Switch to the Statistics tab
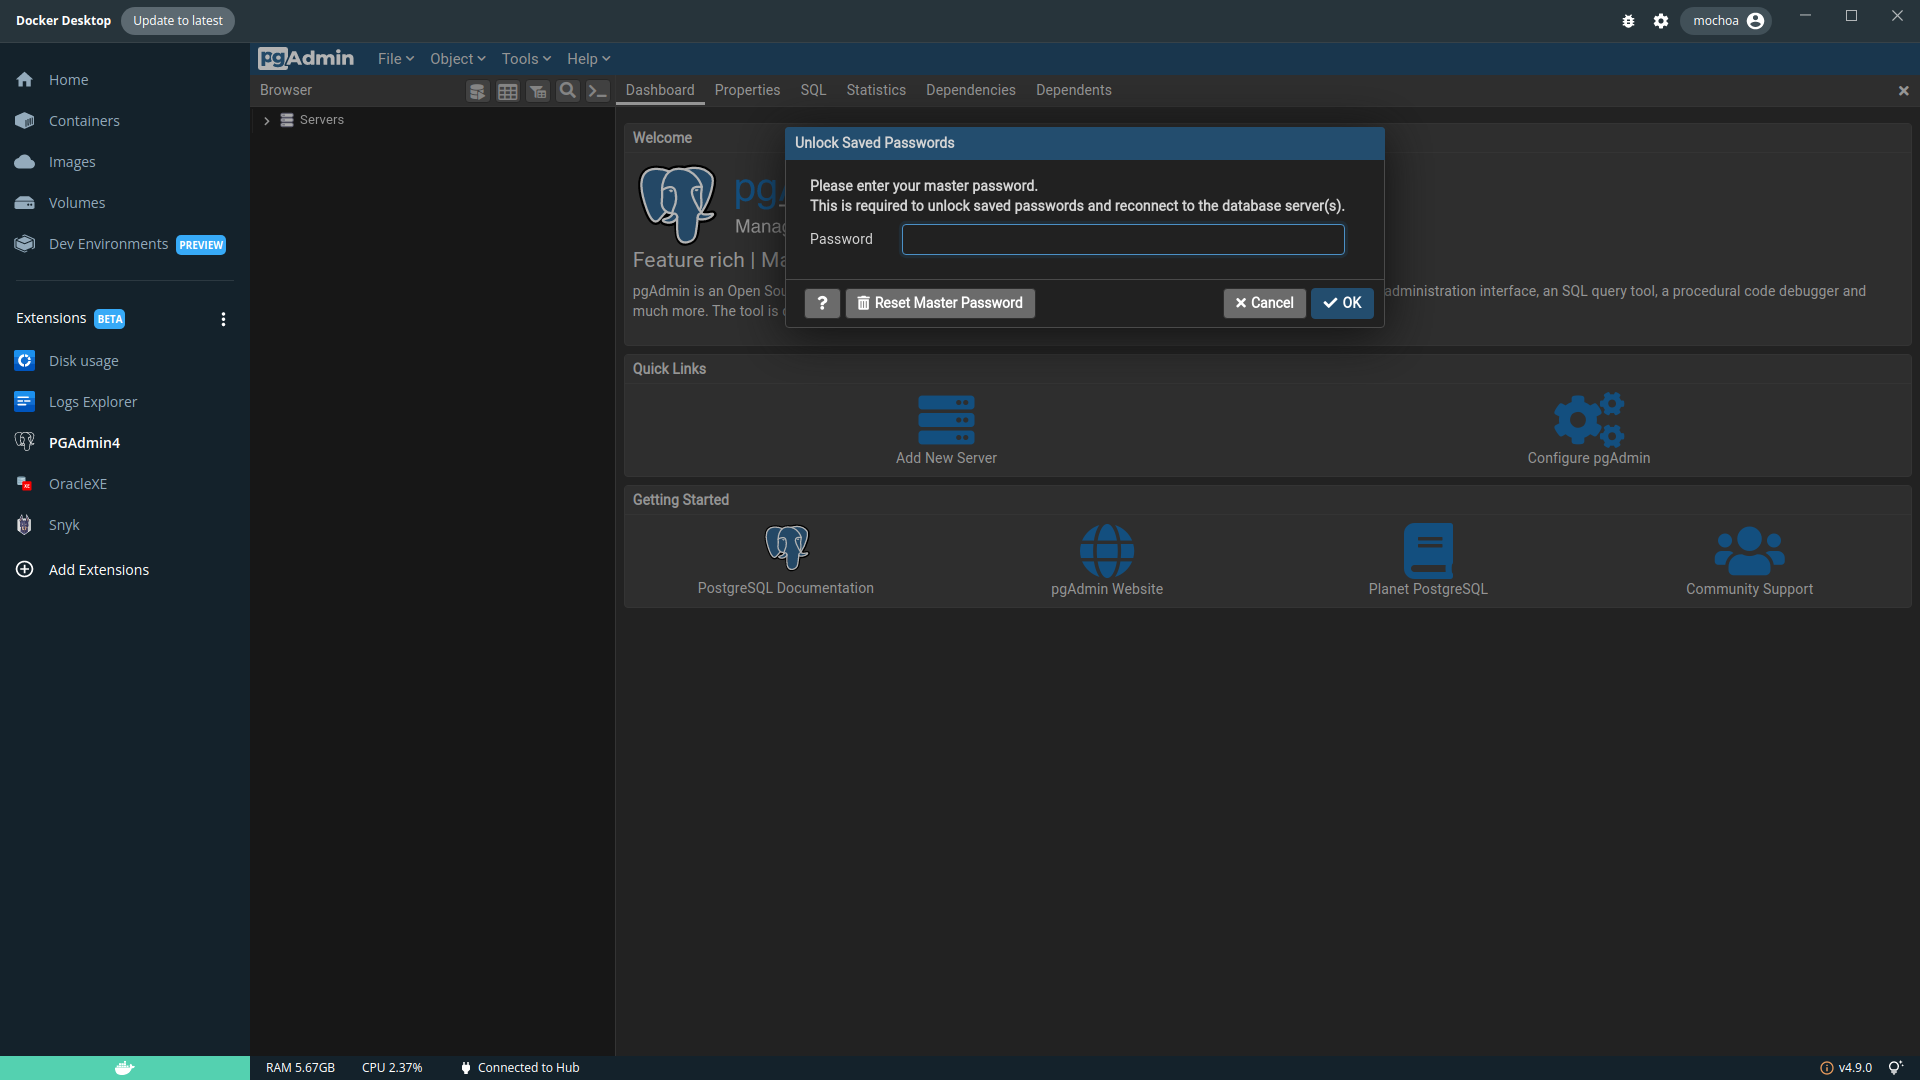 pos(876,90)
